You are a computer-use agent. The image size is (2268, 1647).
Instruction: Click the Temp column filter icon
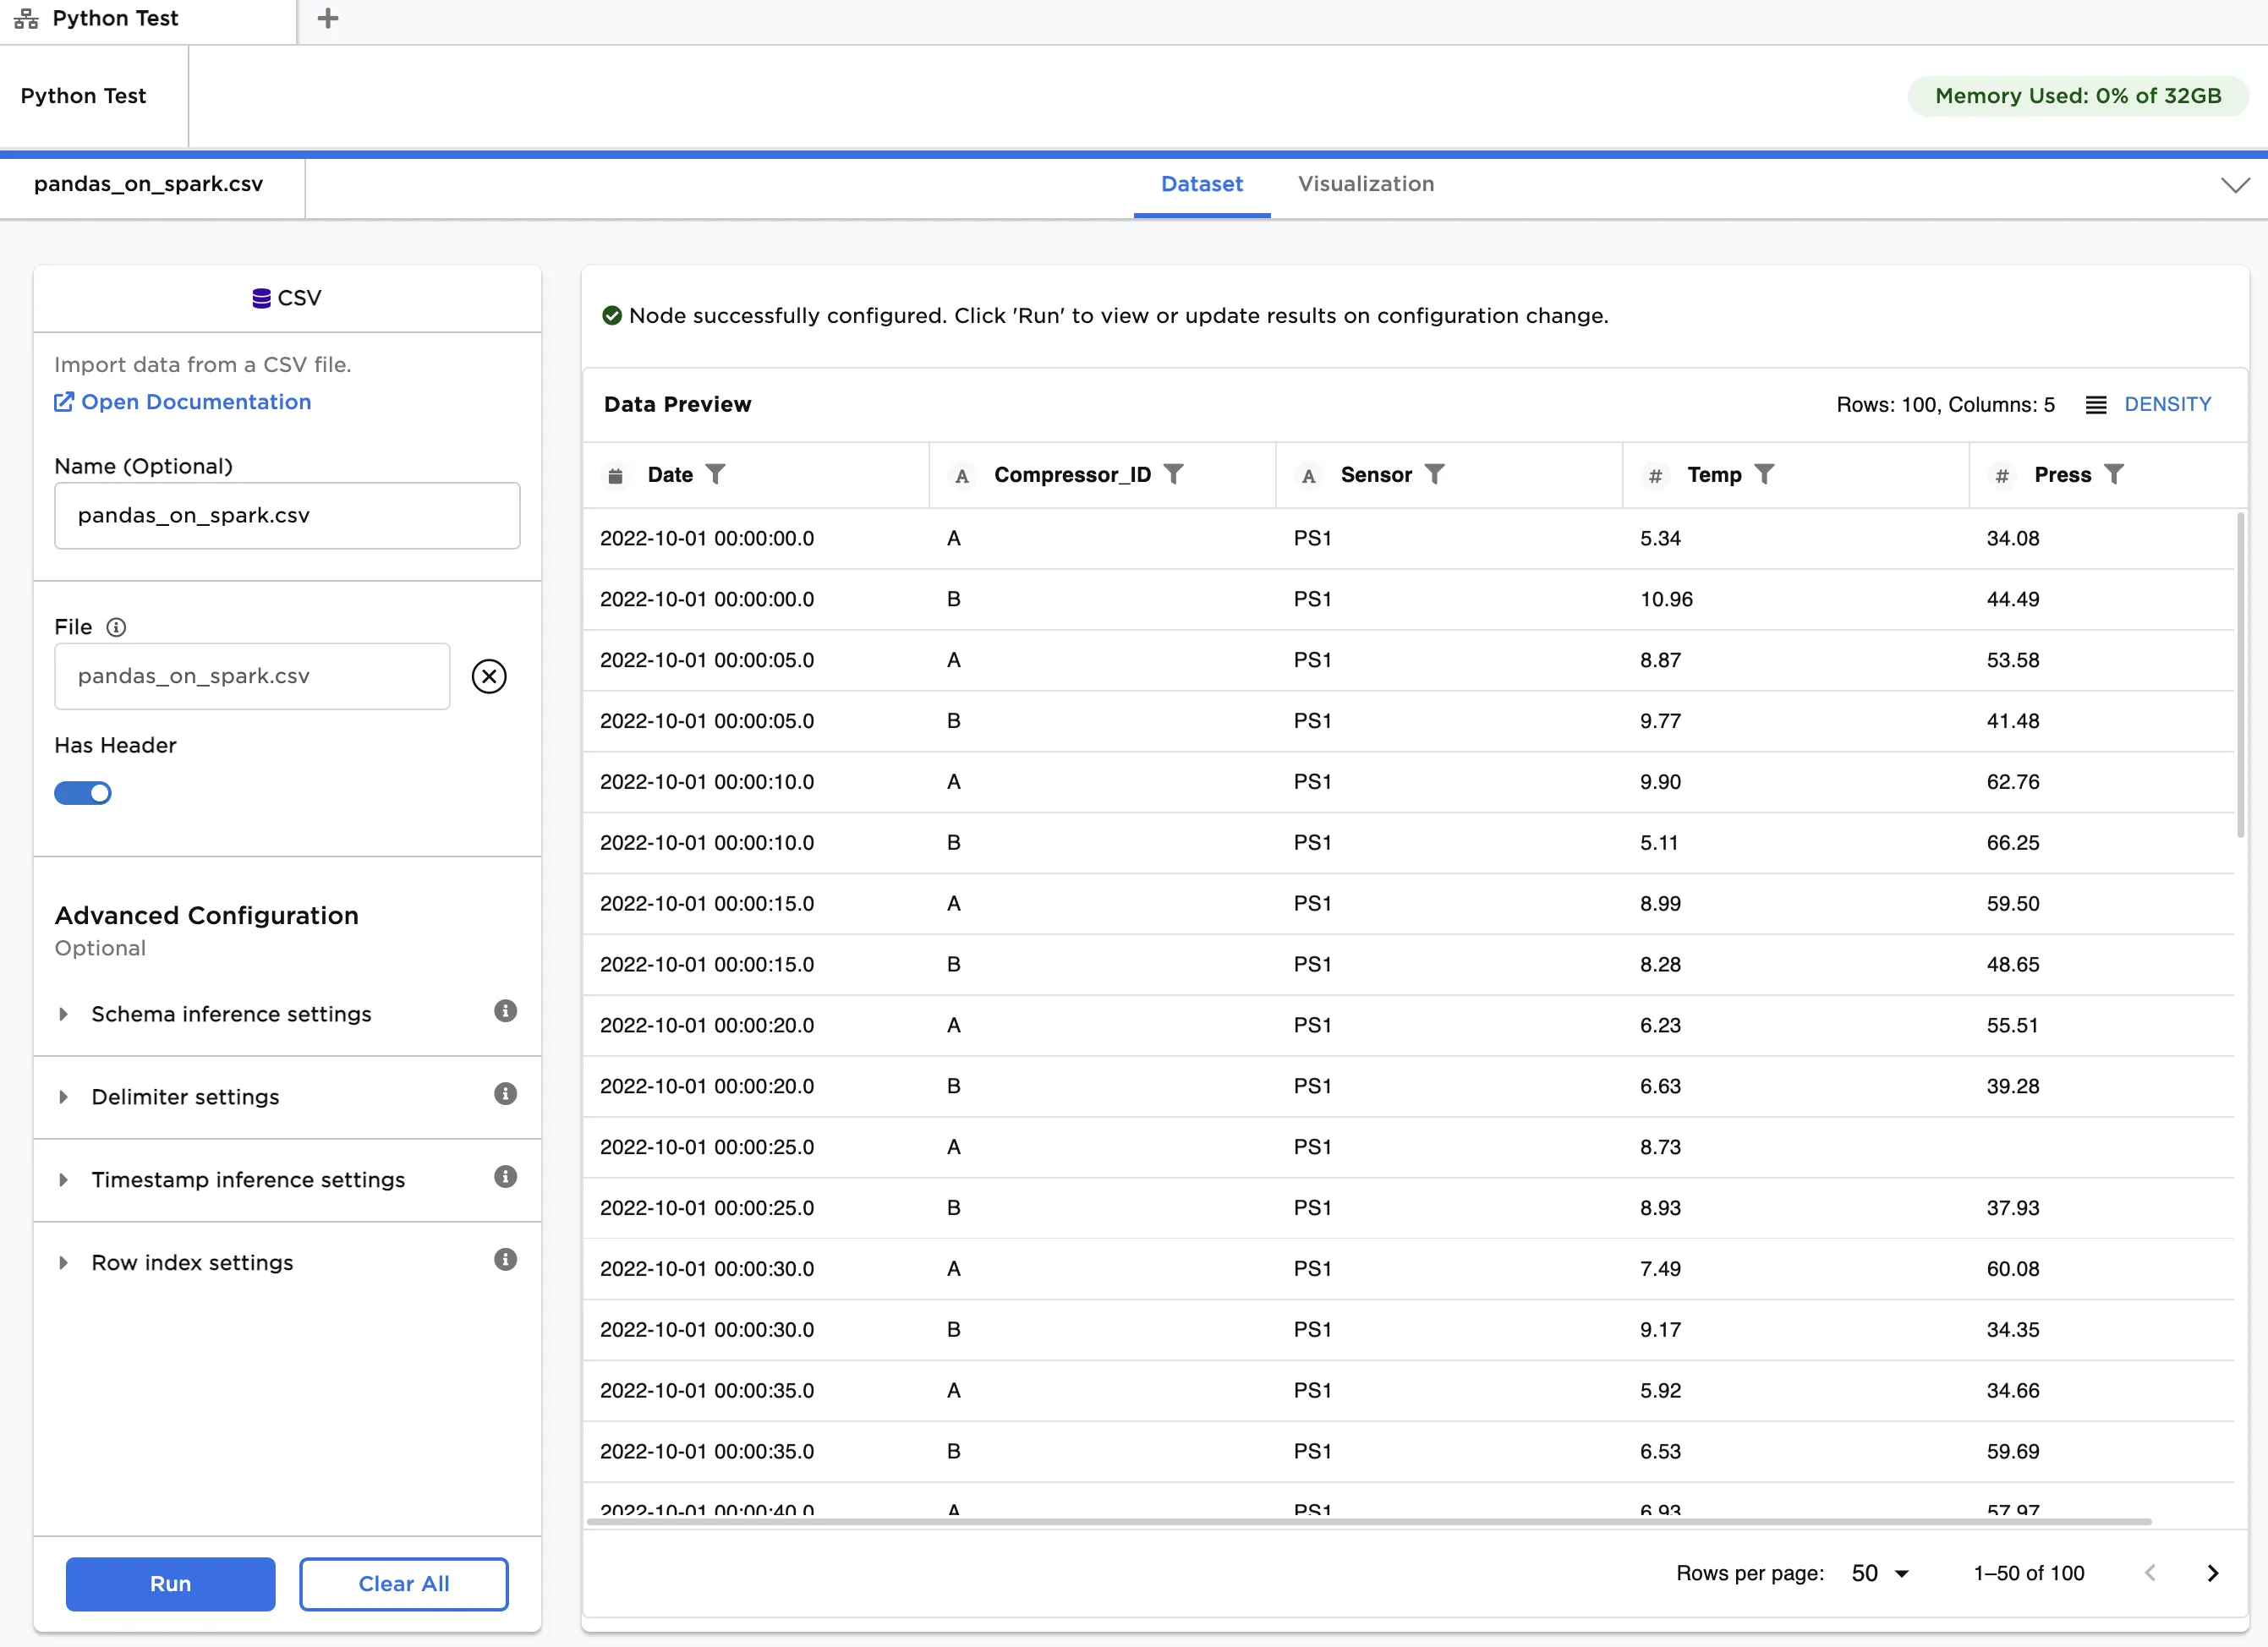click(1764, 474)
